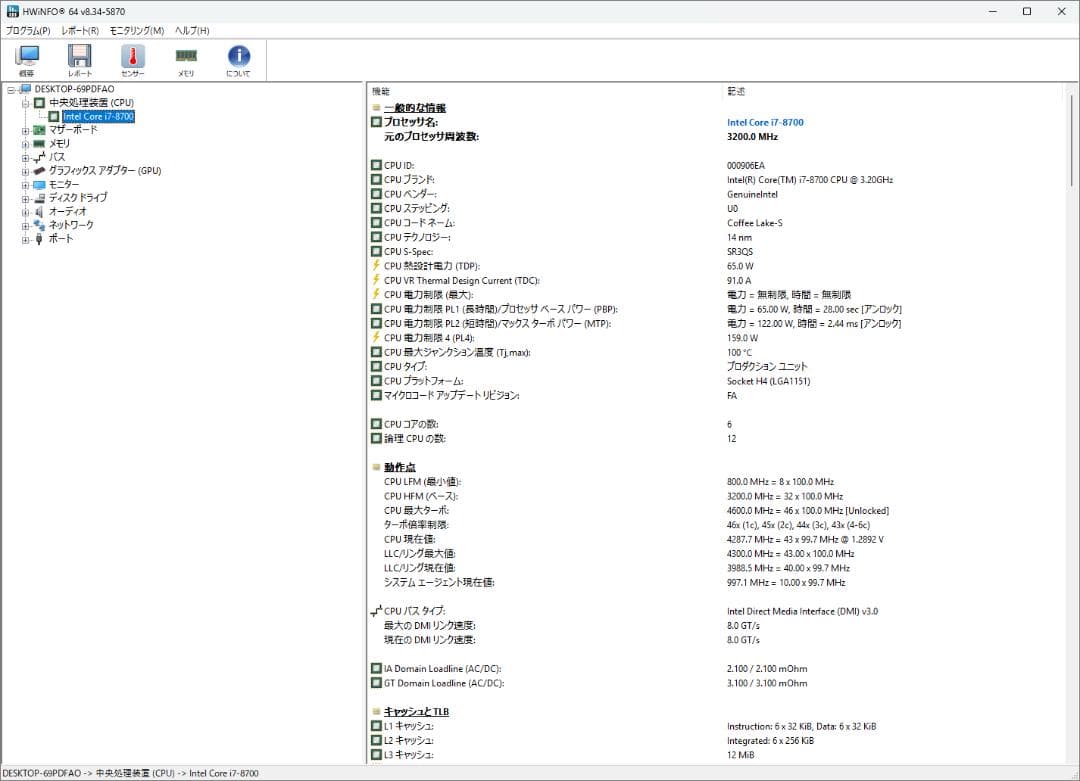Expand the グラフィックスアダプター (GPU) node
Image resolution: width=1080 pixels, height=781 pixels.
pos(26,170)
